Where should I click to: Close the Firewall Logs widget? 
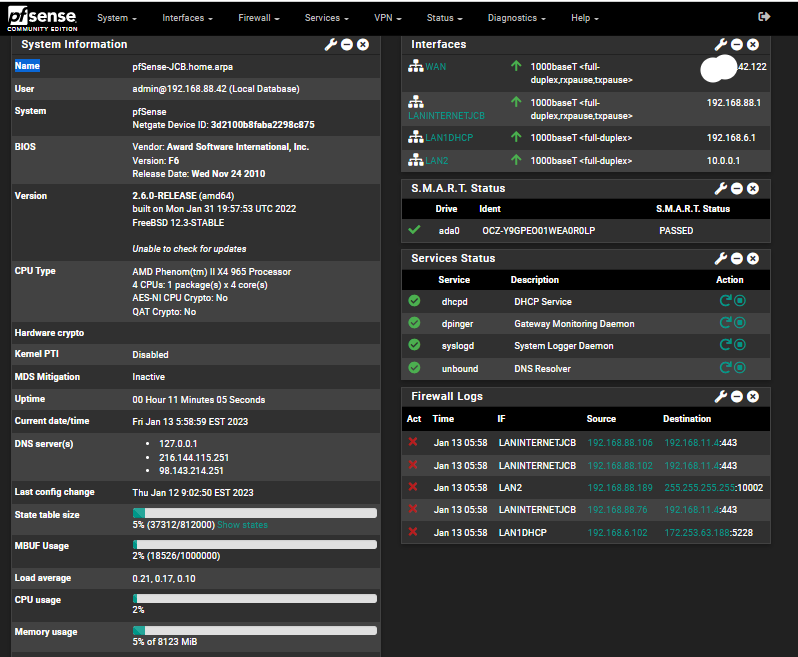point(753,396)
